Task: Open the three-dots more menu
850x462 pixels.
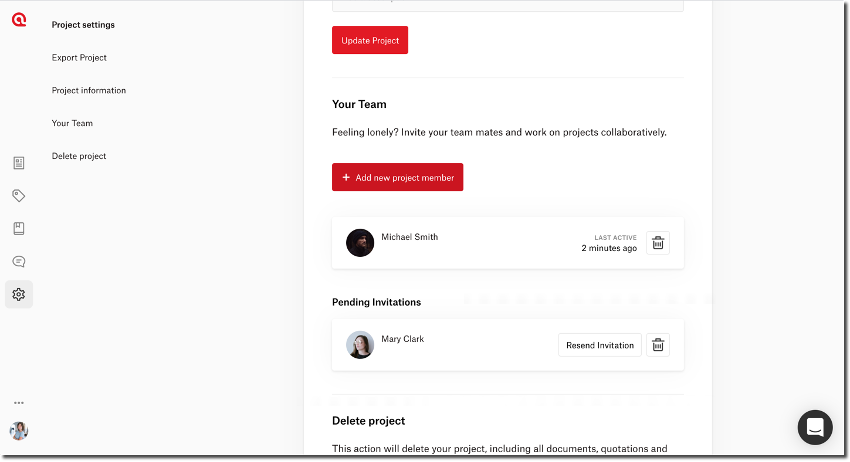Action: [19, 403]
